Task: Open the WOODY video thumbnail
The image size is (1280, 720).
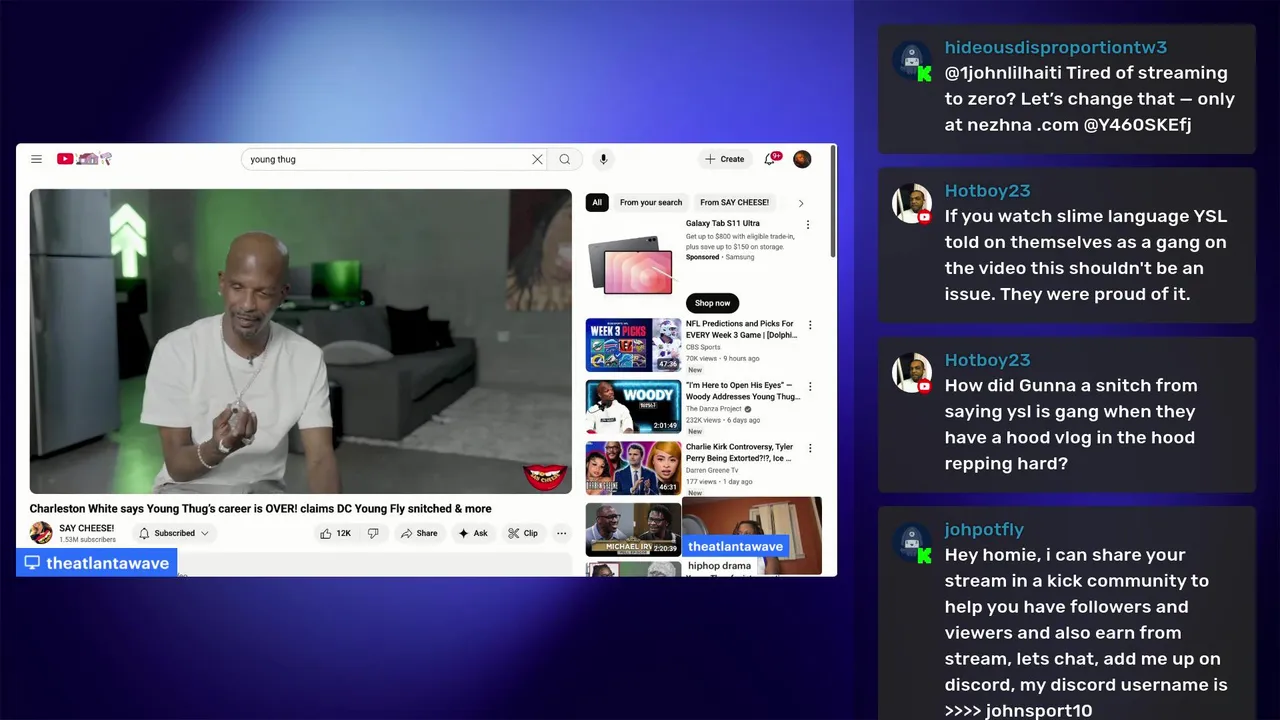Action: coord(633,406)
